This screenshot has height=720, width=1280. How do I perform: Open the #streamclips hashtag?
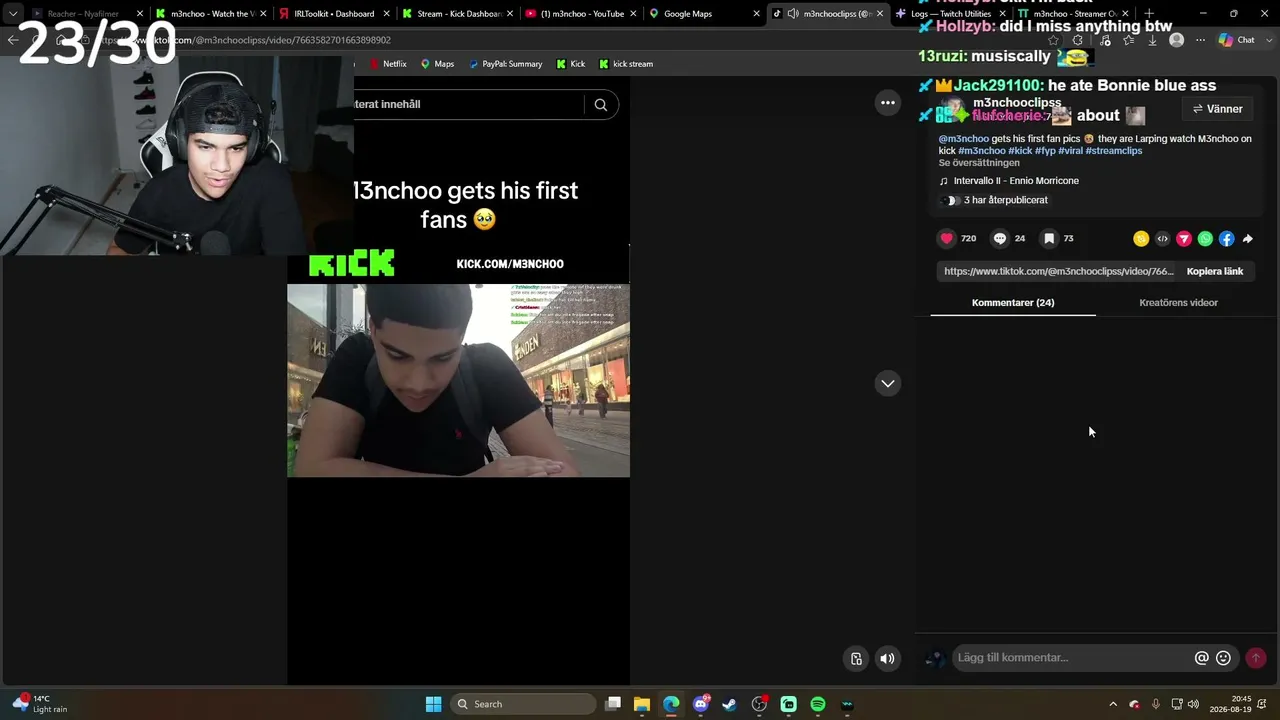(1114, 151)
